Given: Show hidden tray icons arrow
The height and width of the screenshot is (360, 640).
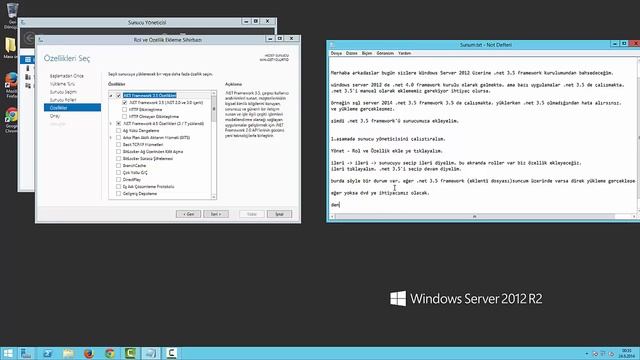Looking at the screenshot, I should coord(587,353).
